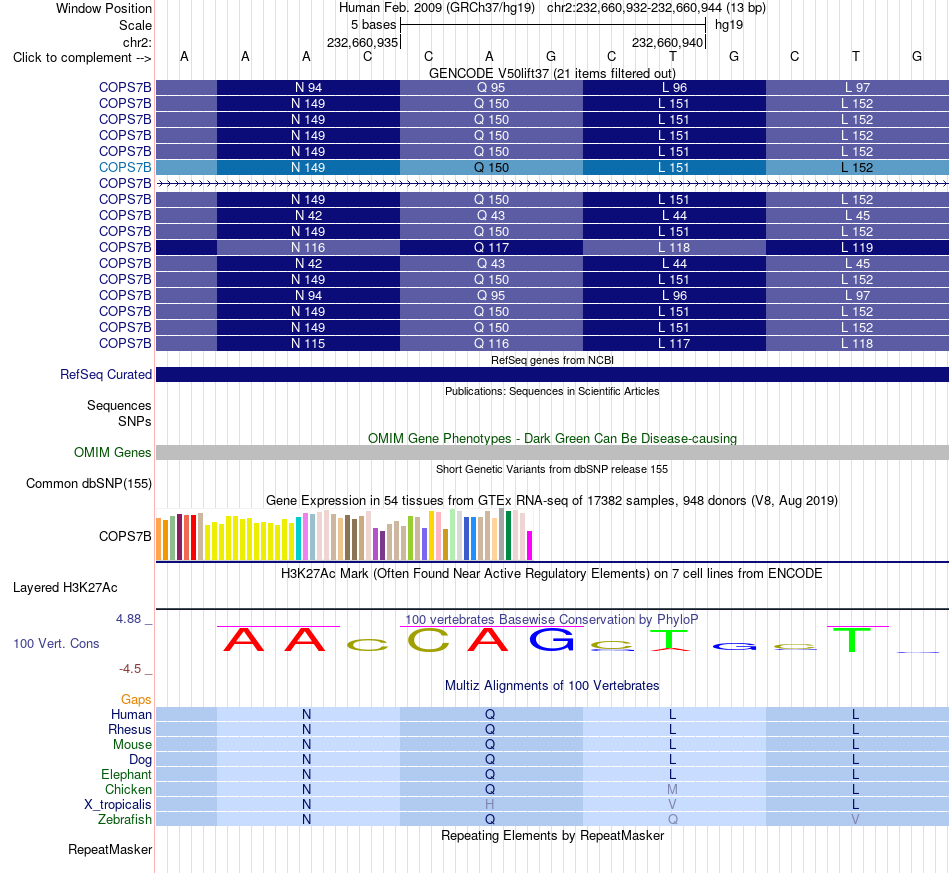Open the OMIM Gene Phenotypes title
This screenshot has width=950, height=873.
click(552, 438)
